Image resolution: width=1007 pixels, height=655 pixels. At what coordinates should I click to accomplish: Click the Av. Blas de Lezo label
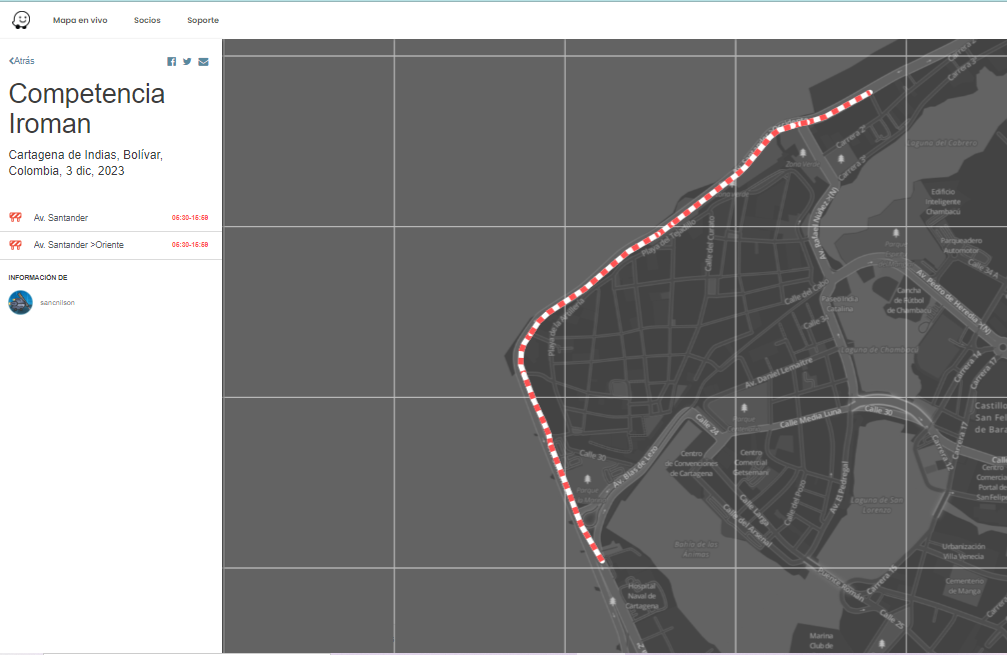point(635,466)
